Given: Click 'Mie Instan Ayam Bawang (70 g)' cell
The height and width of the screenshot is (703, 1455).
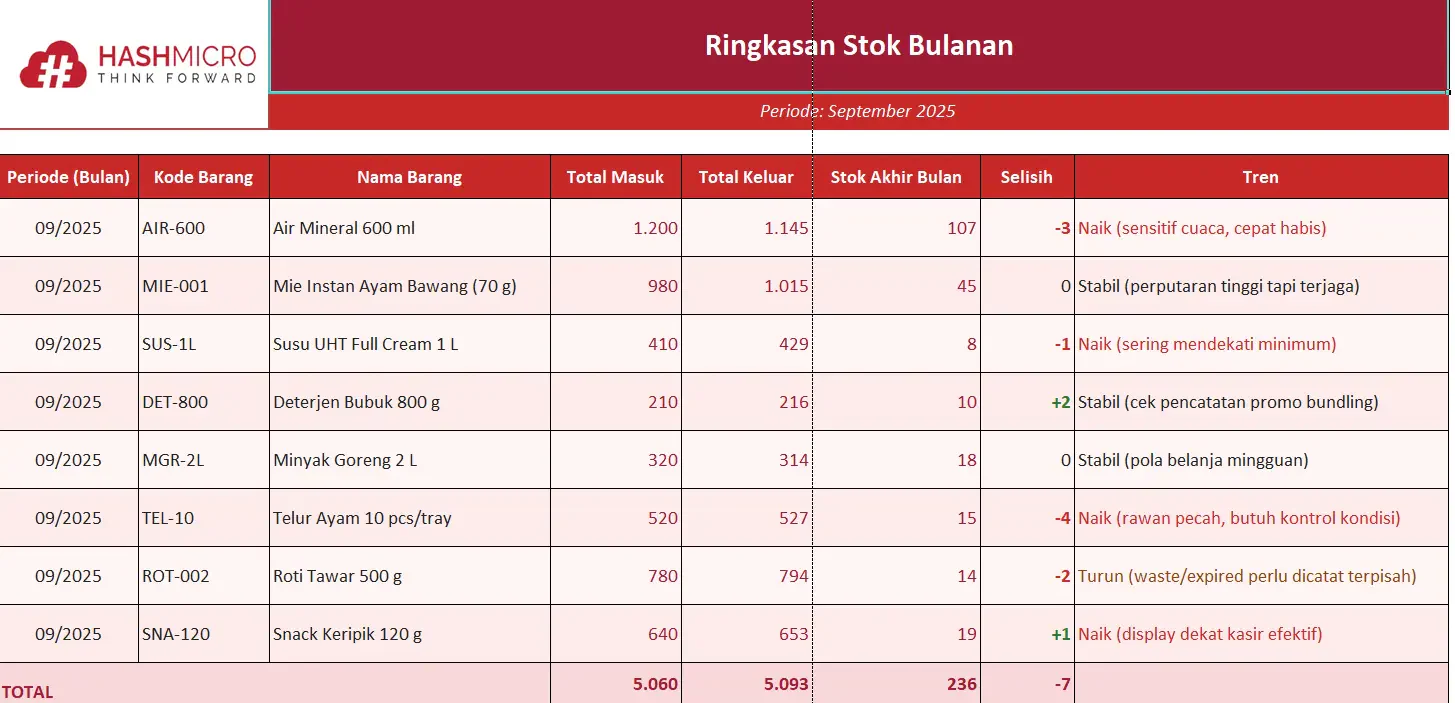Looking at the screenshot, I should click(x=410, y=286).
